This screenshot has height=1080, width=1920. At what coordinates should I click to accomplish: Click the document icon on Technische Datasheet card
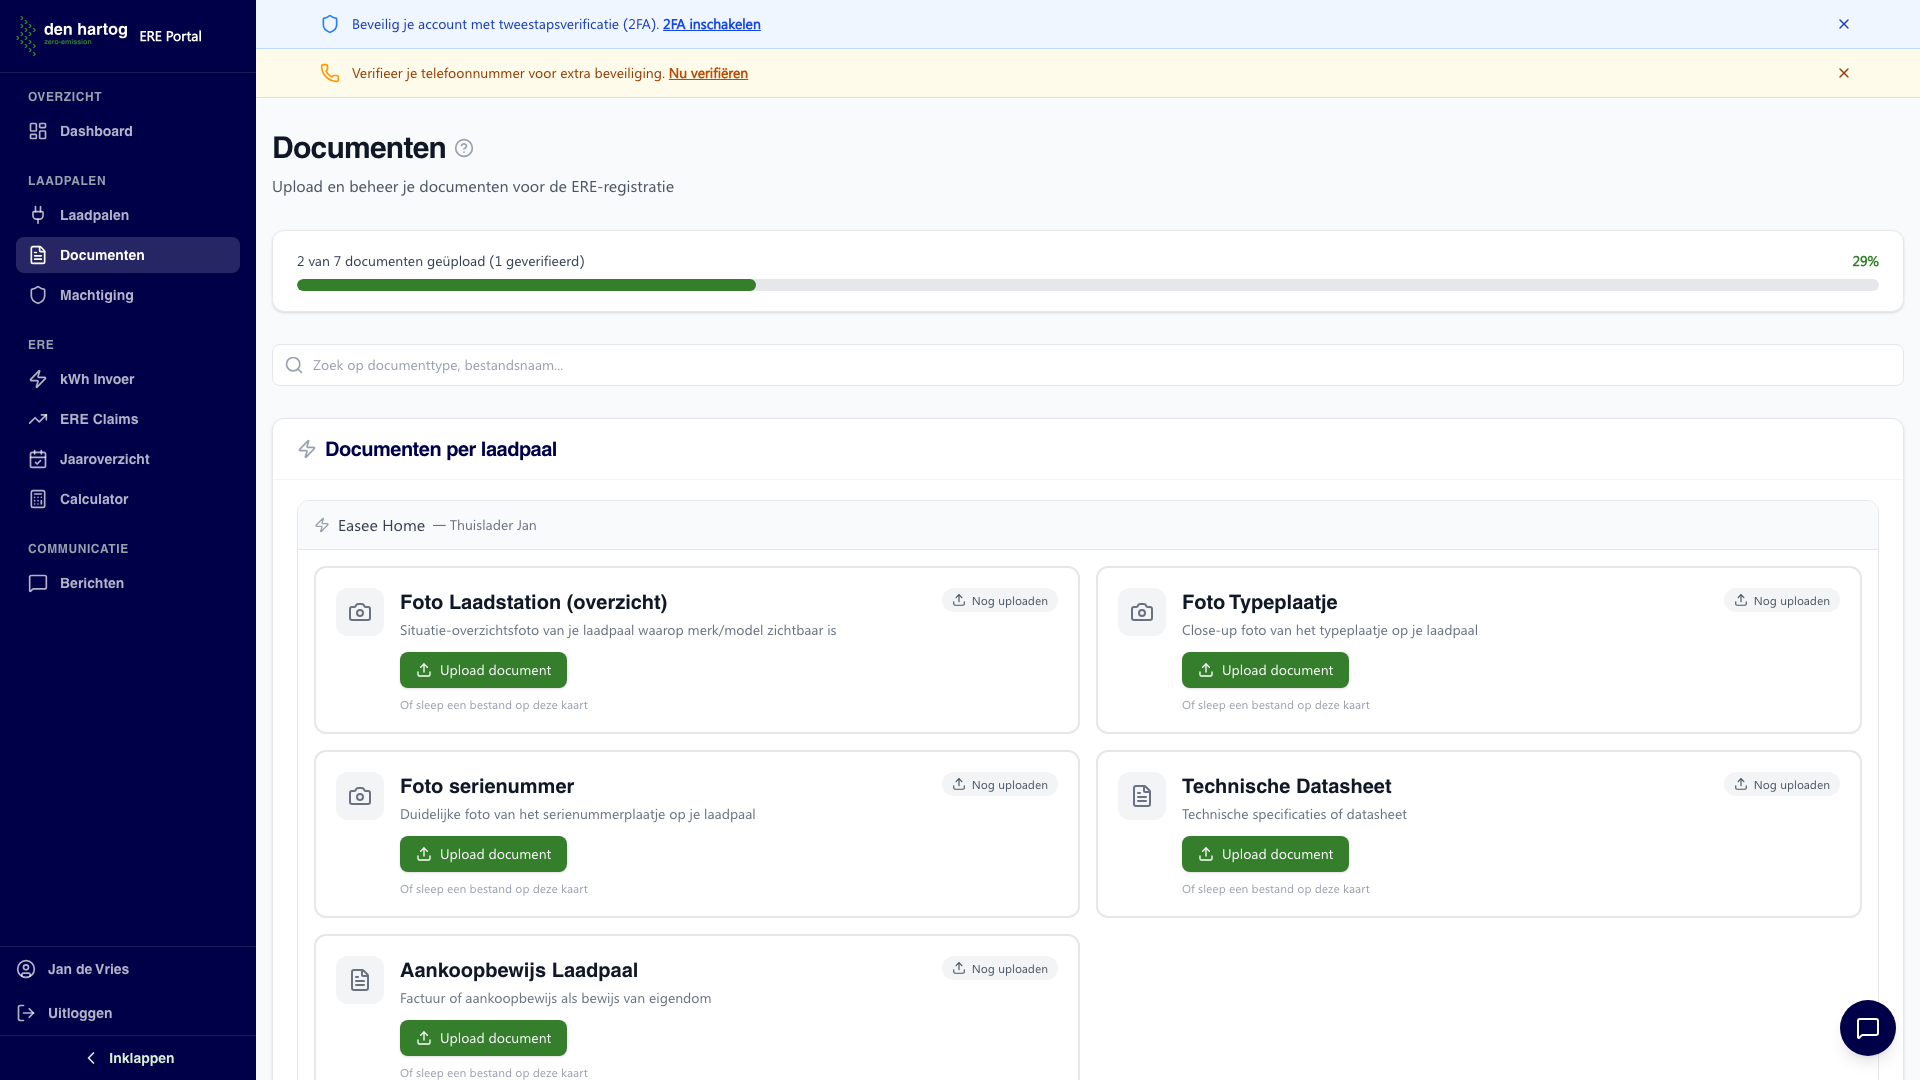1142,796
